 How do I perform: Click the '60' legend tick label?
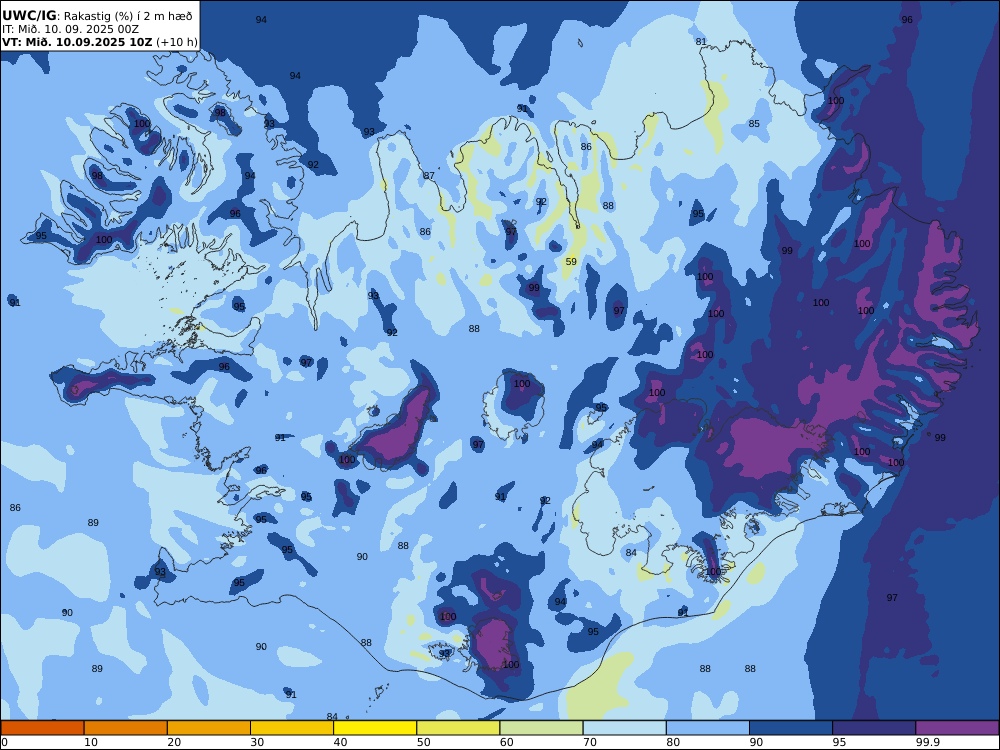(x=507, y=742)
